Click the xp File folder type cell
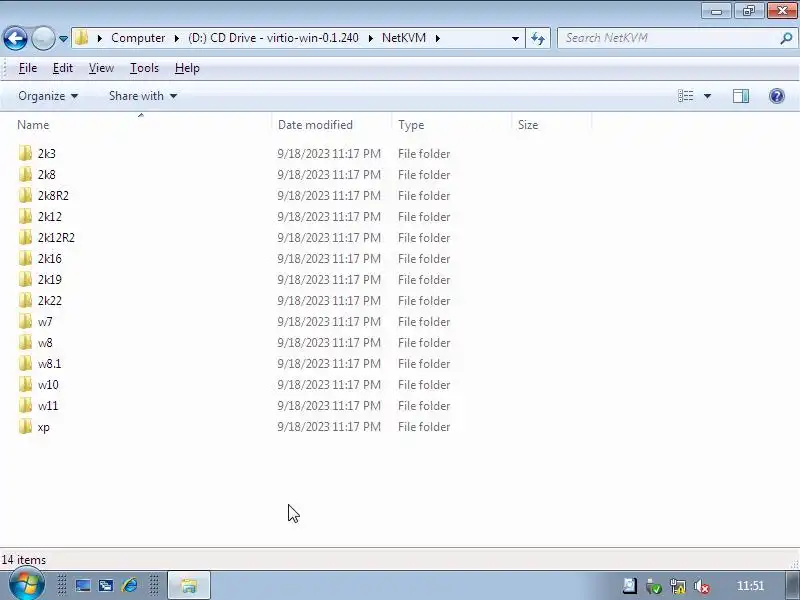This screenshot has height=600, width=800. coord(424,427)
